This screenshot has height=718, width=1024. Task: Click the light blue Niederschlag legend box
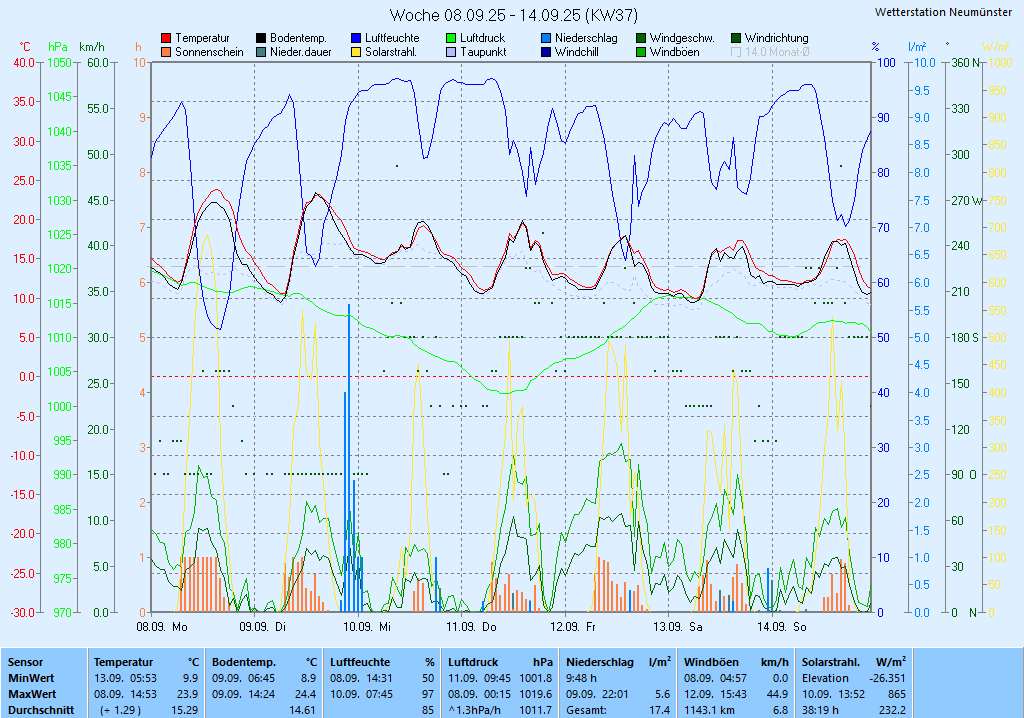[x=546, y=38]
